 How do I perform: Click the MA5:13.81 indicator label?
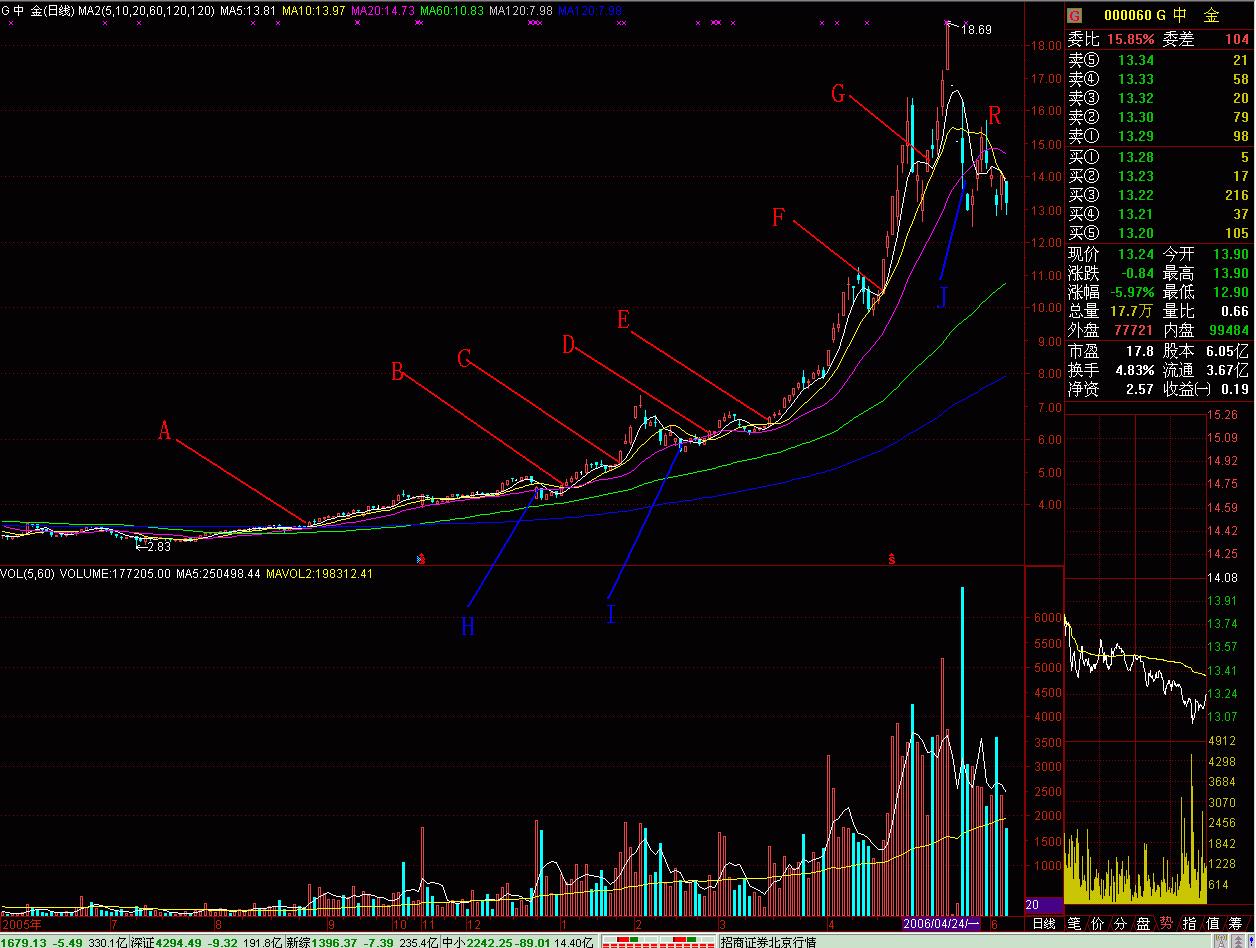(x=247, y=10)
